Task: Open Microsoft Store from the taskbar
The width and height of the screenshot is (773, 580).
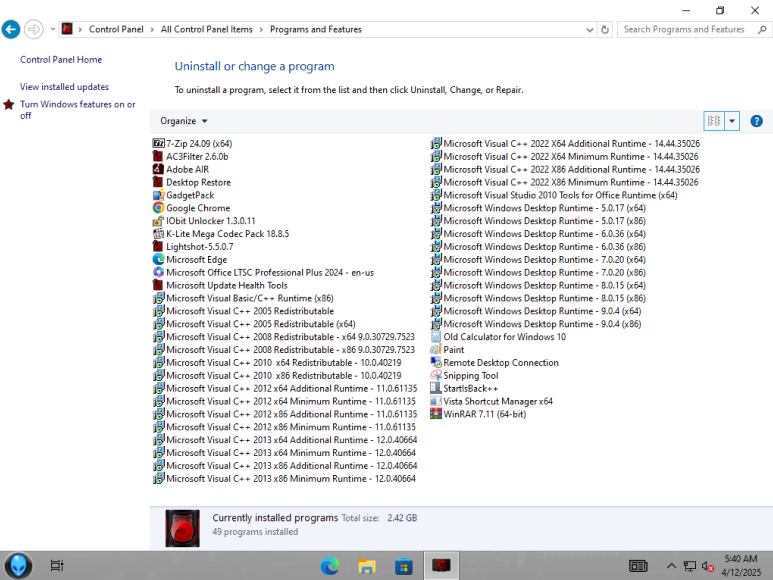Action: coord(404,566)
